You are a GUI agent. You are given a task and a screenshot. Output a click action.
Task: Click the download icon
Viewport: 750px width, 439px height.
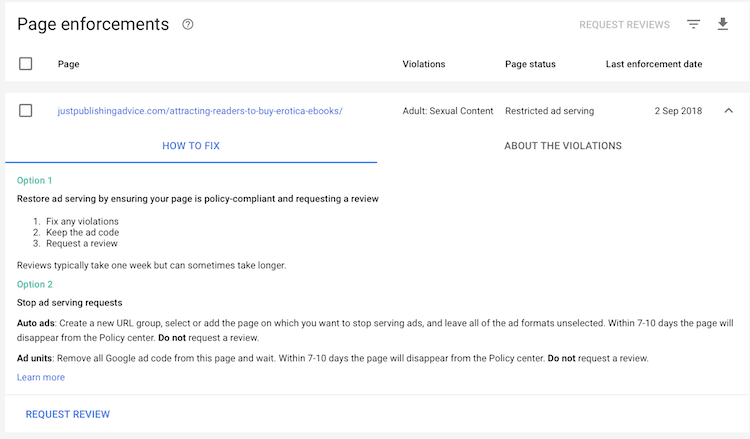[723, 25]
